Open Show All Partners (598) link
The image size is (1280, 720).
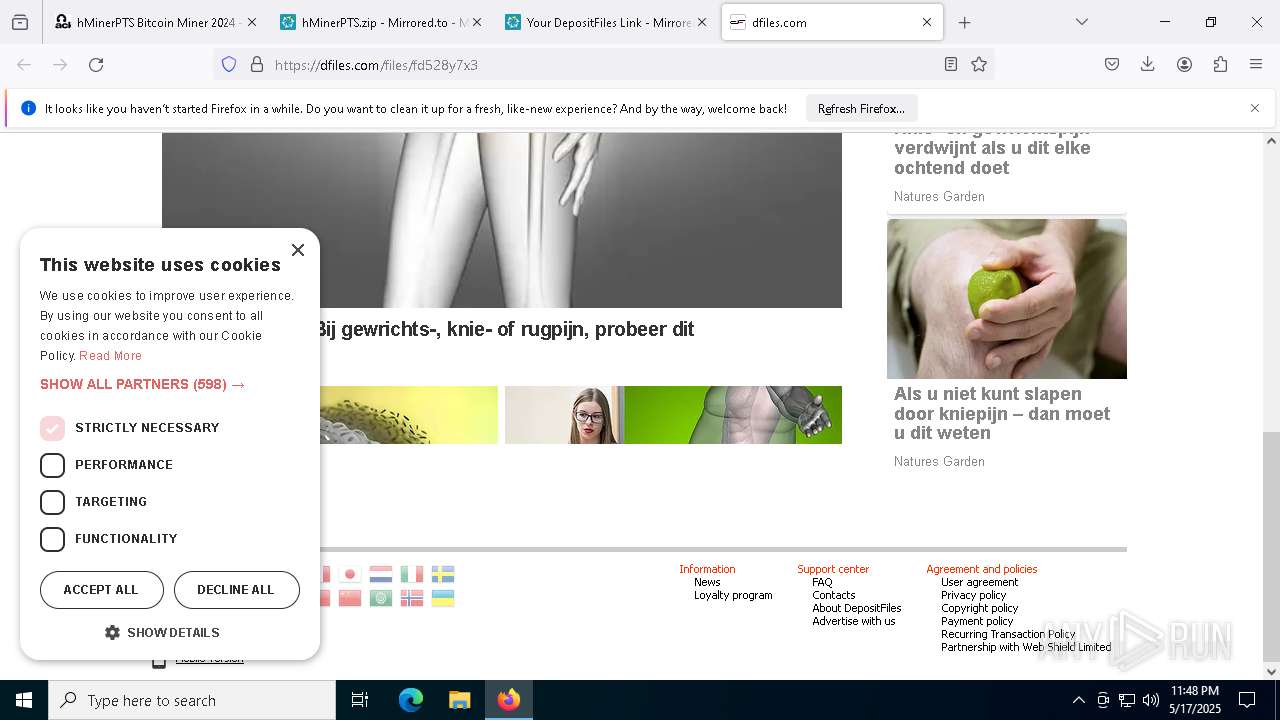click(142, 384)
